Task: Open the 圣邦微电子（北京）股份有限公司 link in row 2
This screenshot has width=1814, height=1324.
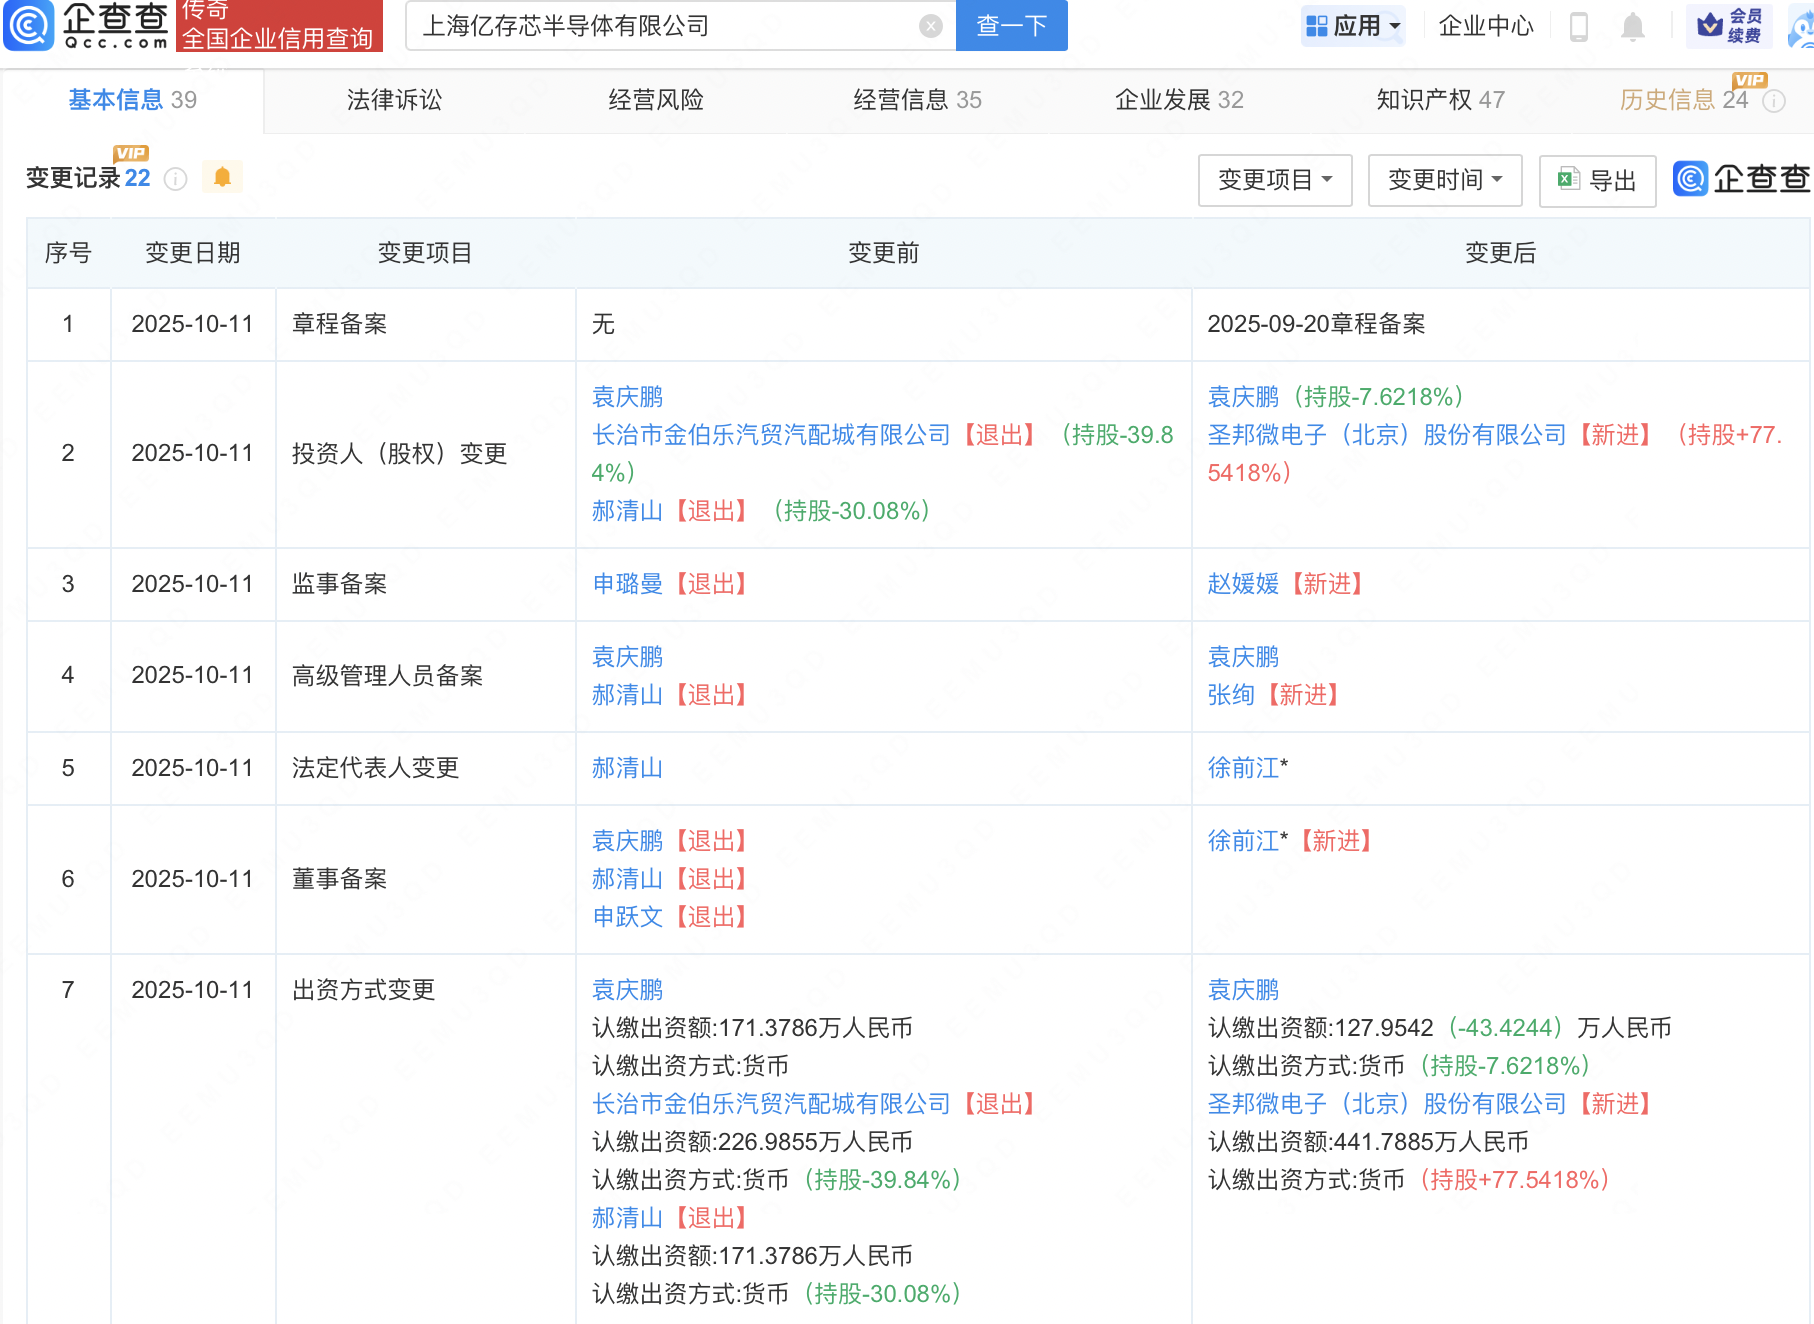Action: pyautogui.click(x=1386, y=435)
